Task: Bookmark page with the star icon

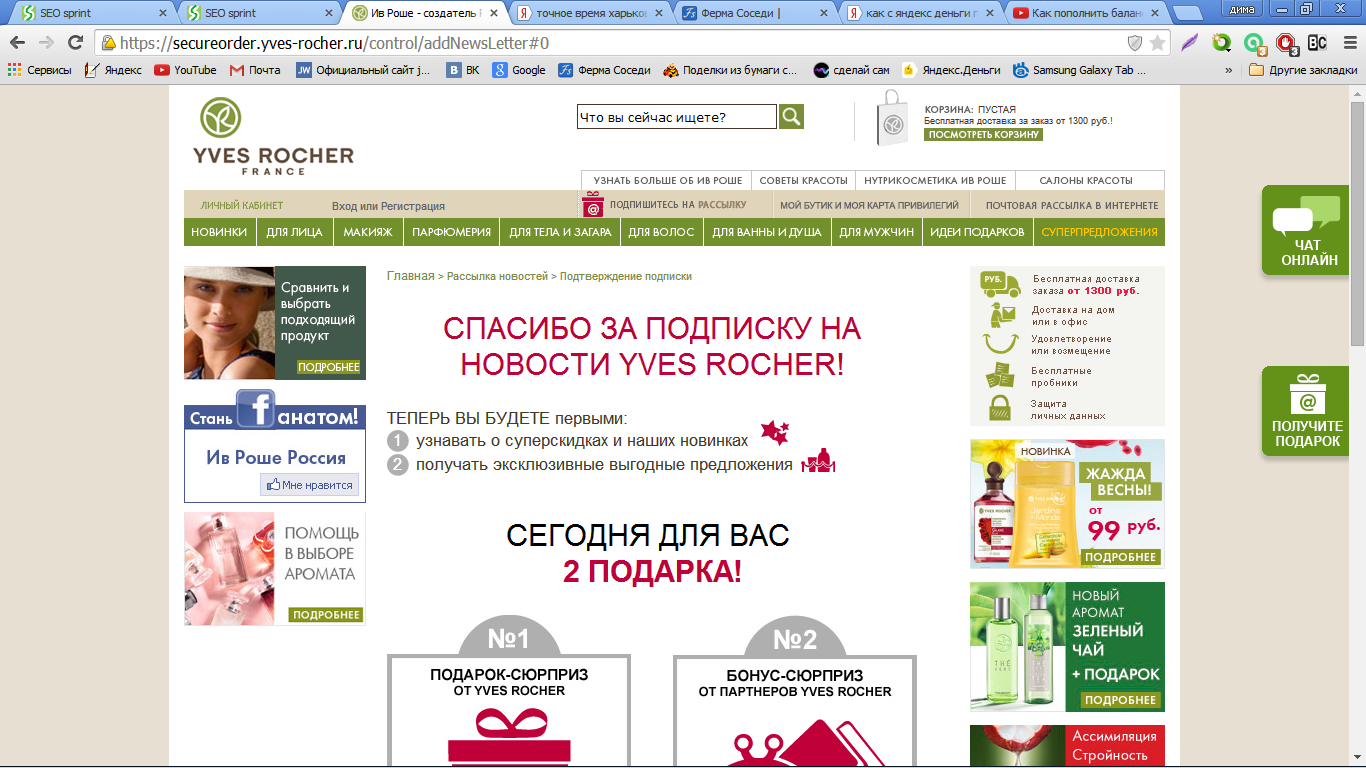Action: (x=1157, y=43)
